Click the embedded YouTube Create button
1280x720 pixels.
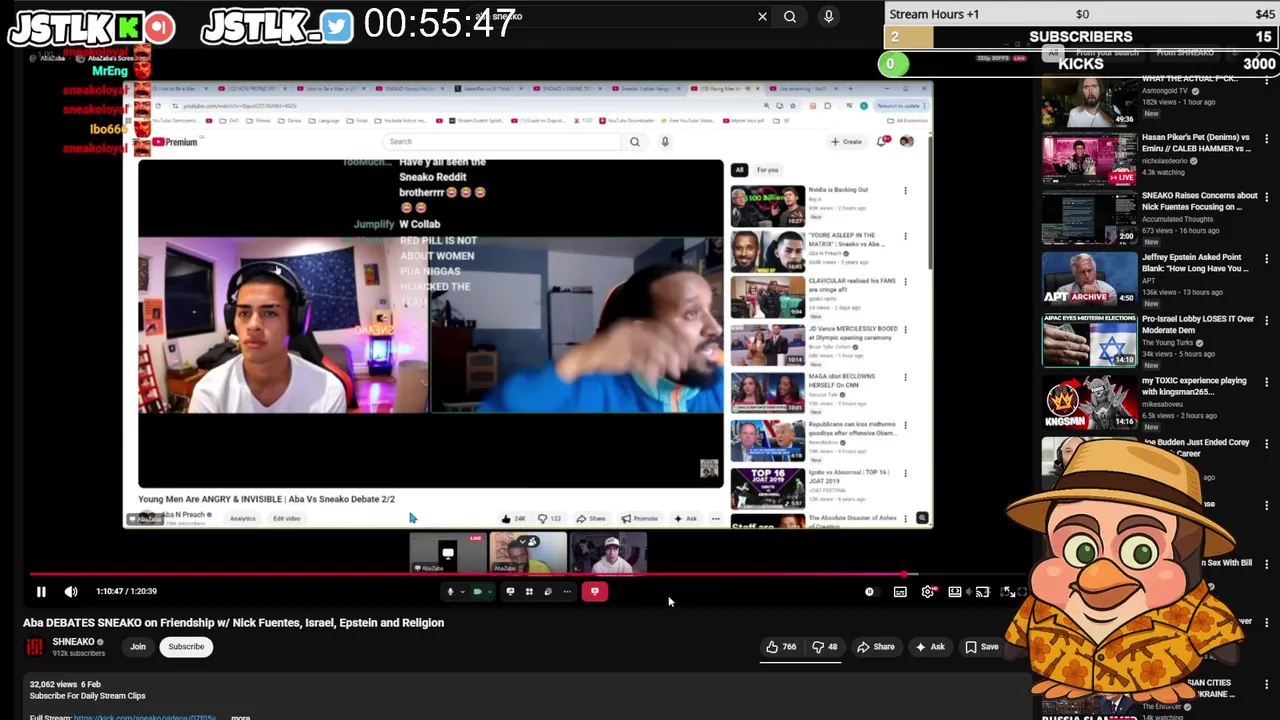[x=846, y=142]
